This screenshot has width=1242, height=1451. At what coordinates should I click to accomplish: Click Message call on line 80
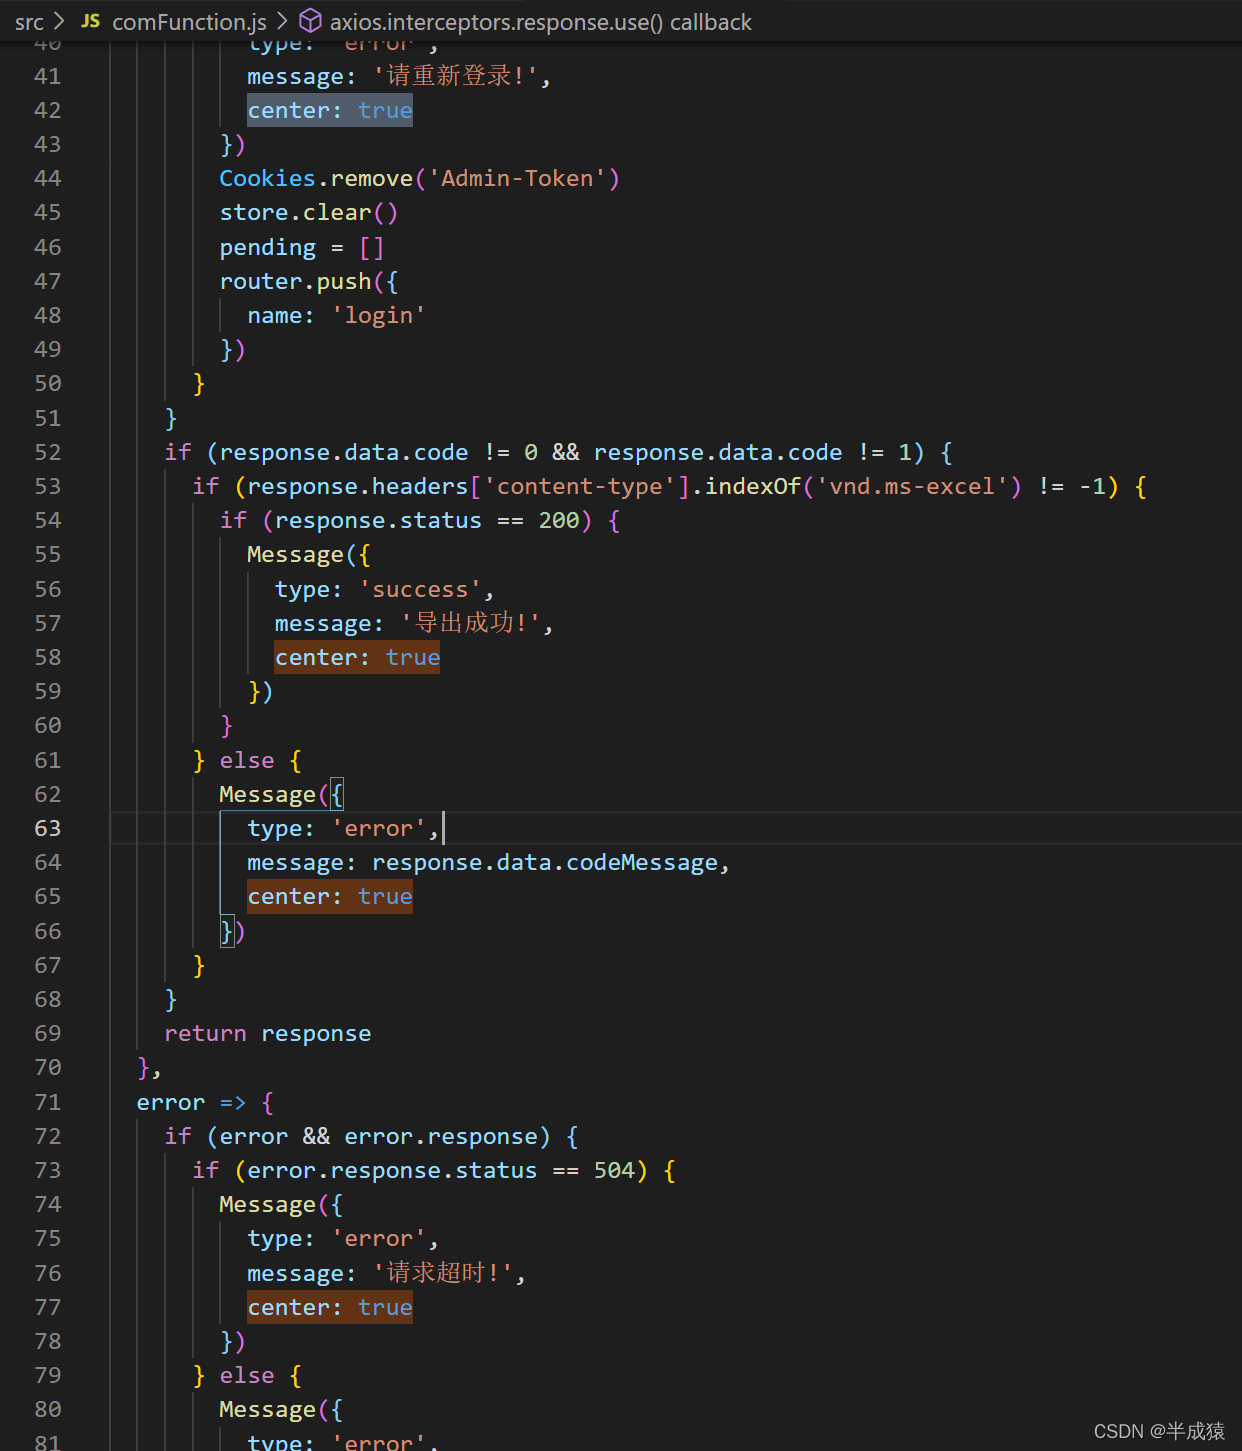[x=268, y=1409]
